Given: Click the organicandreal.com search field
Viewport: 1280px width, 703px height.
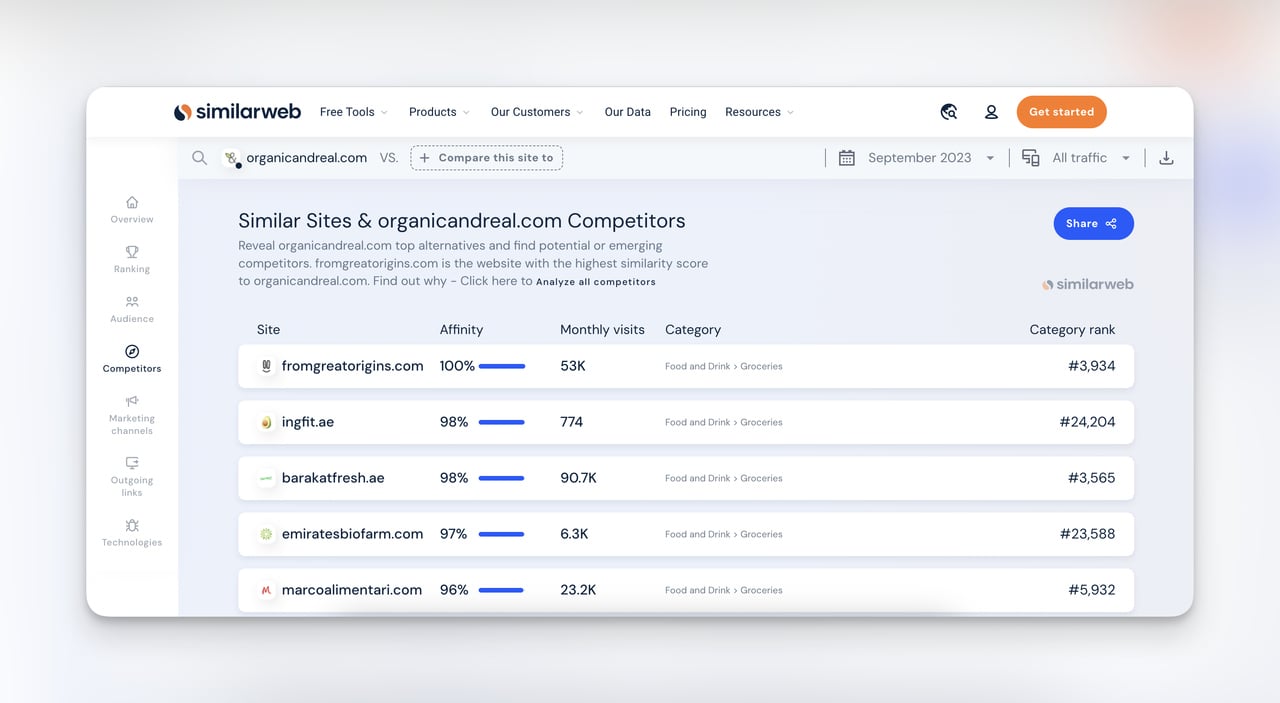Looking at the screenshot, I should 307,158.
